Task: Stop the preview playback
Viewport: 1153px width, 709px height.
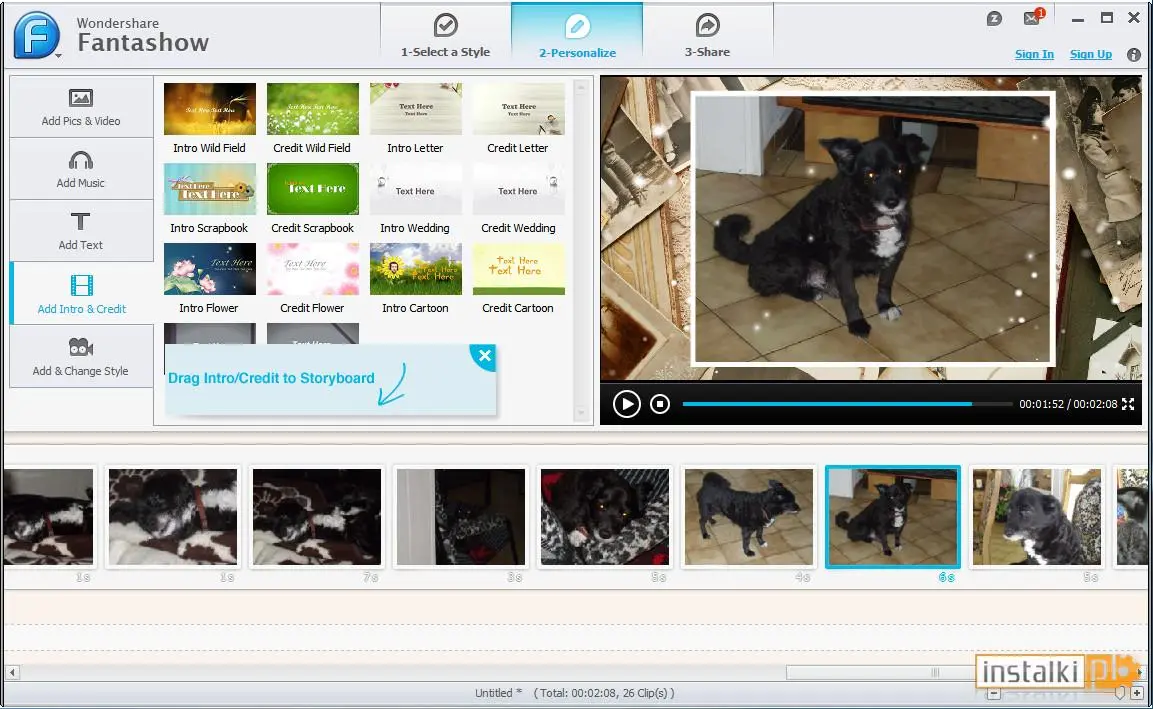Action: coord(660,404)
